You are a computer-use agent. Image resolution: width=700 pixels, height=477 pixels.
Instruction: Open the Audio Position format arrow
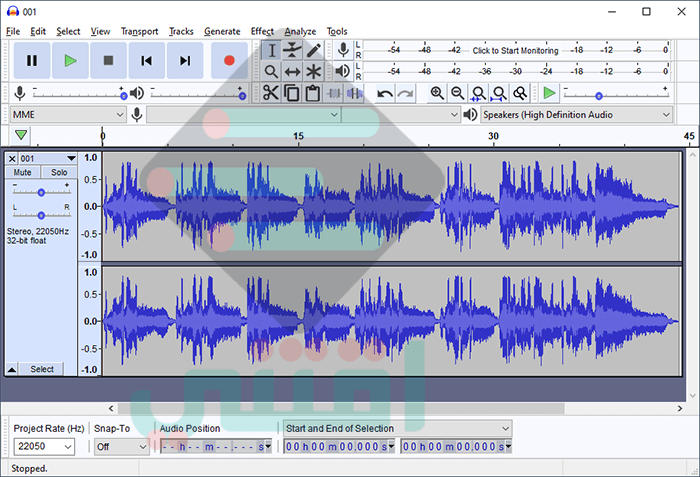[268, 446]
